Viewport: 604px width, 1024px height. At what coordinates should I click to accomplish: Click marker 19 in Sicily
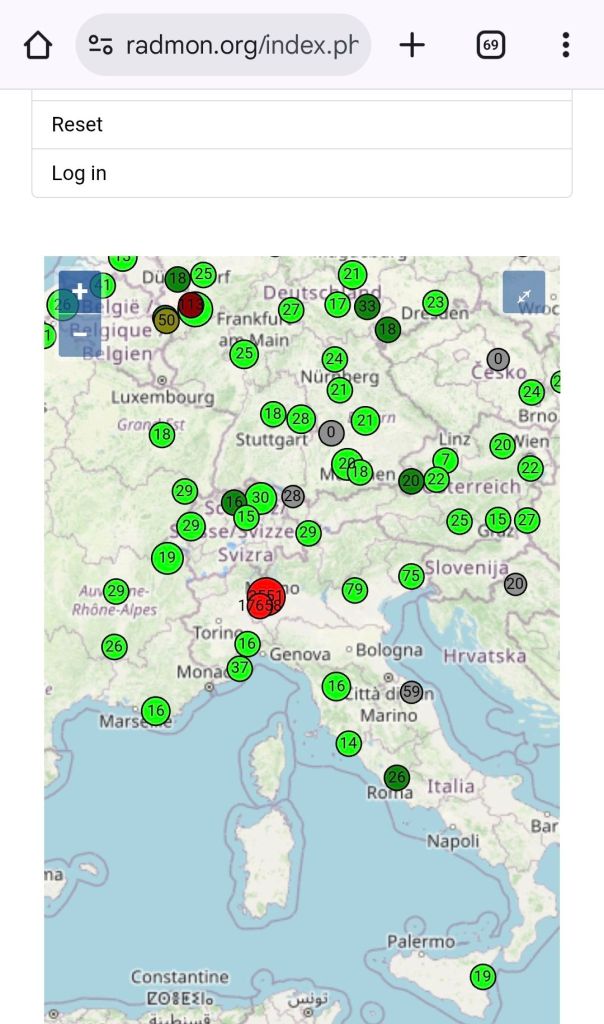[x=483, y=977]
